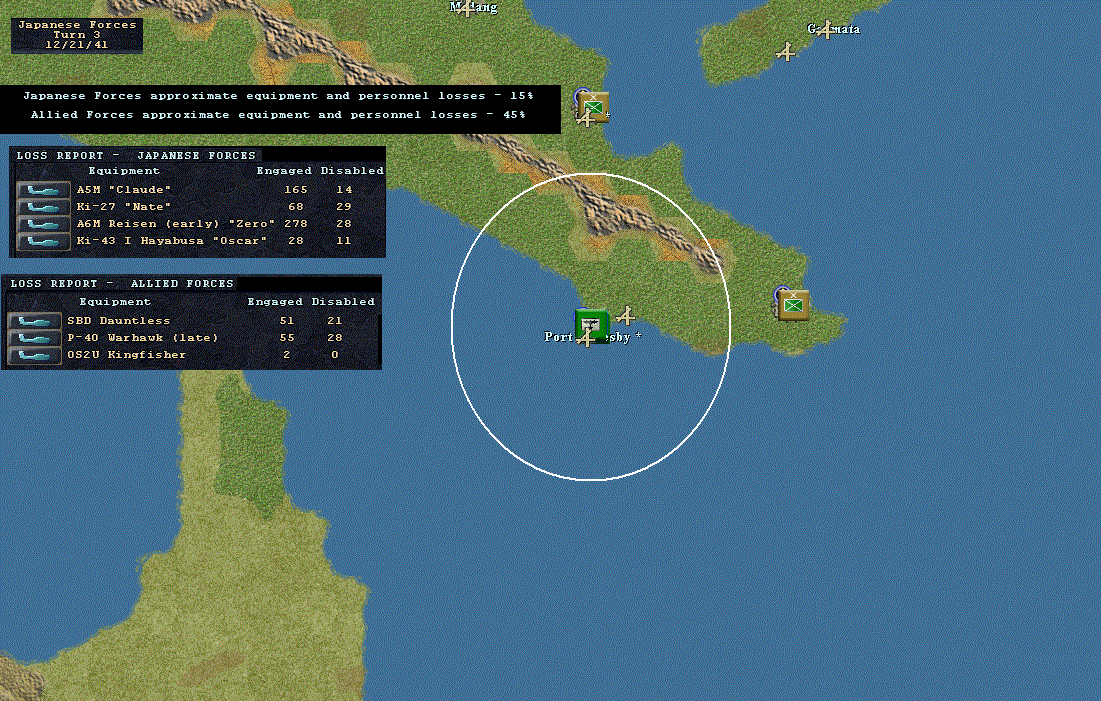Viewport: 1101px width, 701px height.
Task: Click the Oscar disabled value 11
Action: [x=344, y=240]
